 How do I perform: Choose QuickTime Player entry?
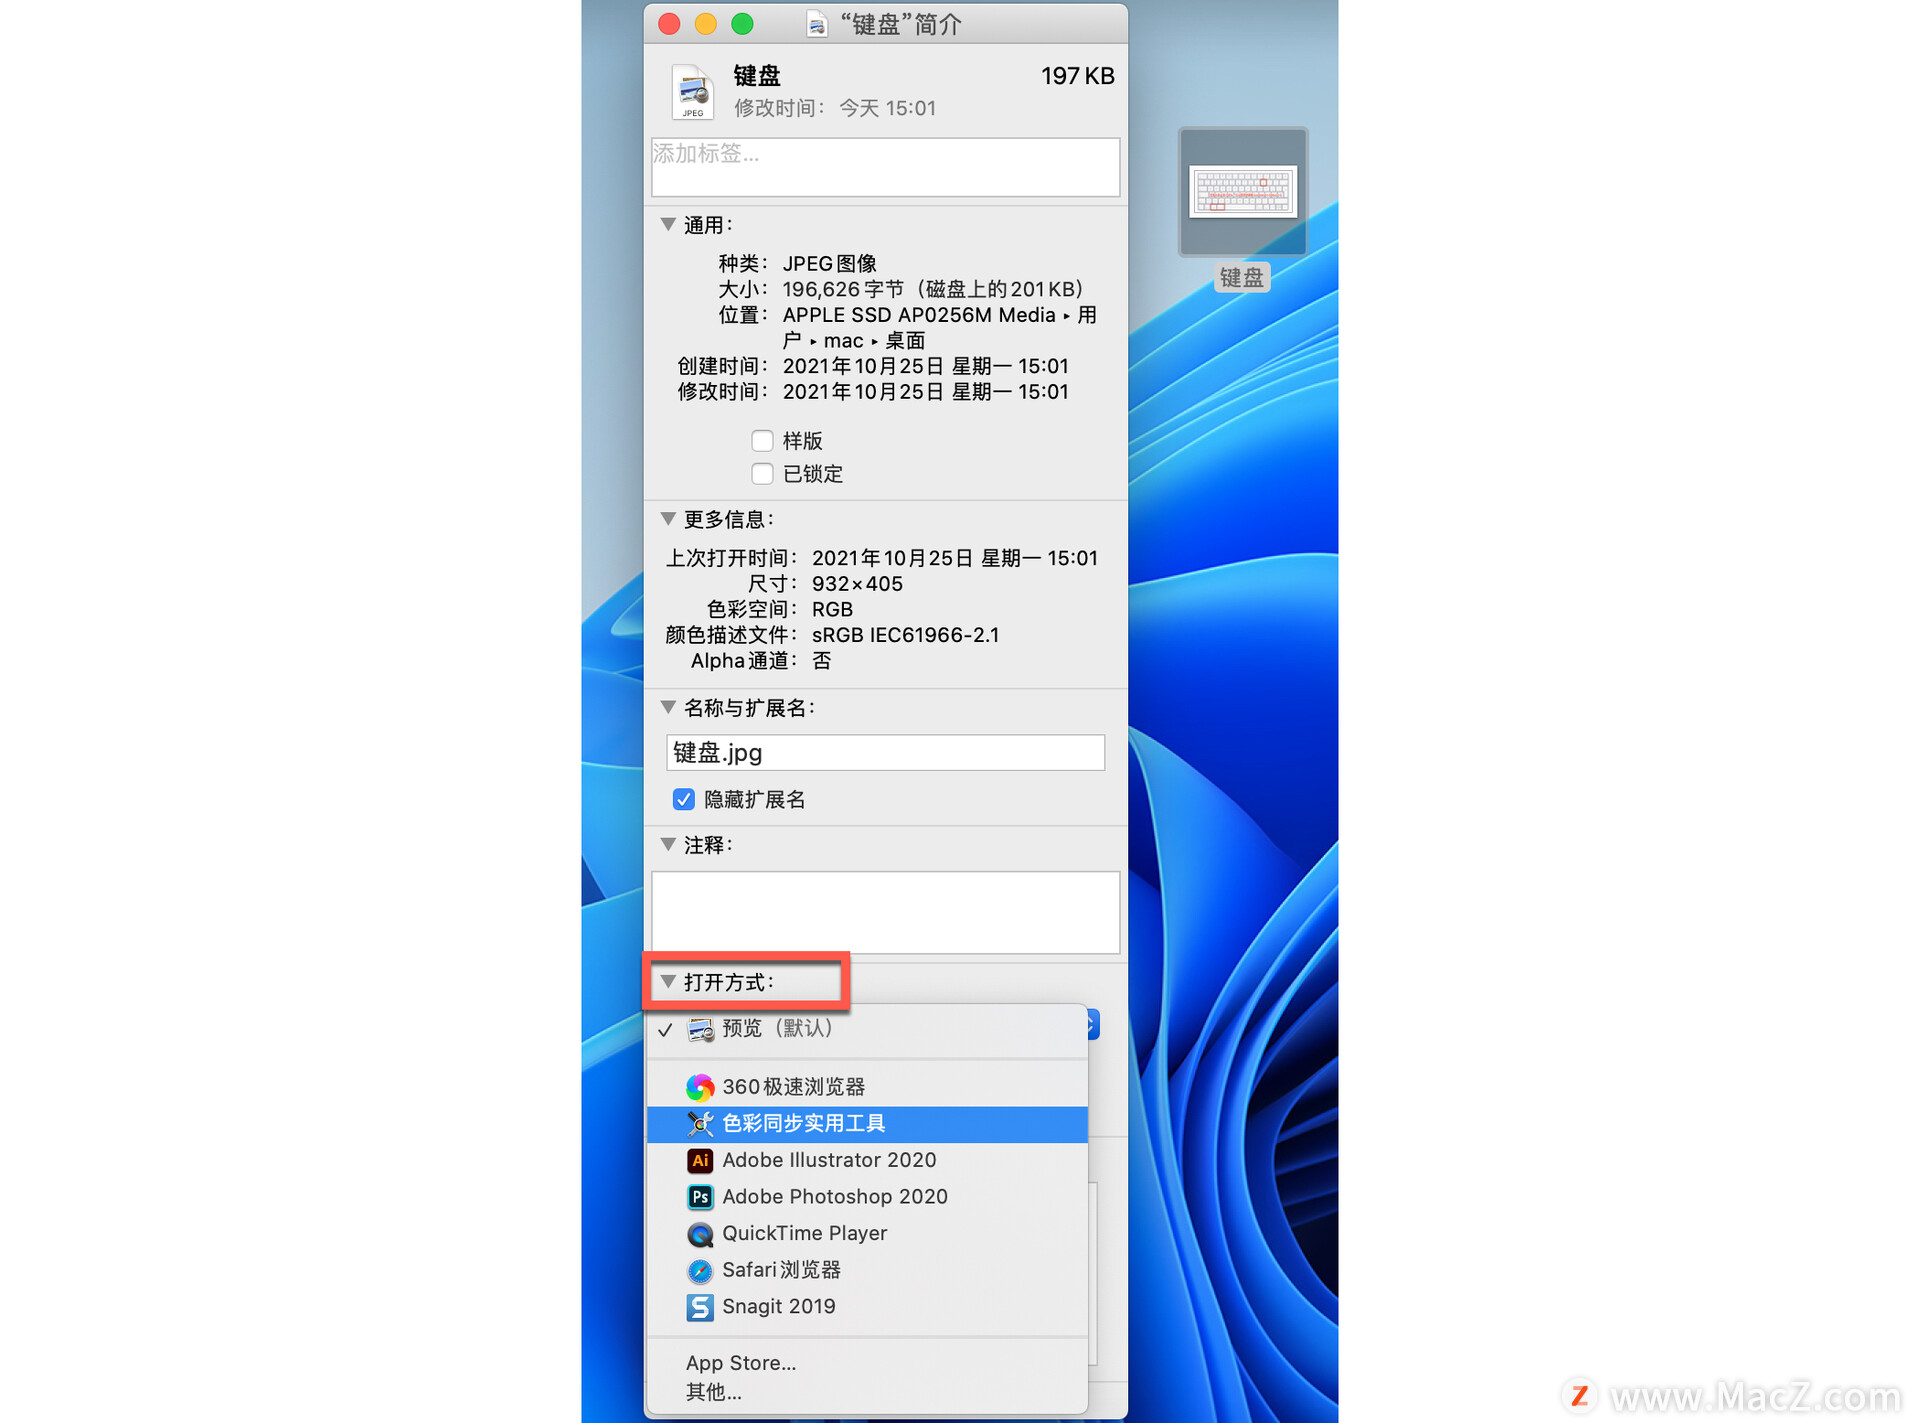[867, 1234]
